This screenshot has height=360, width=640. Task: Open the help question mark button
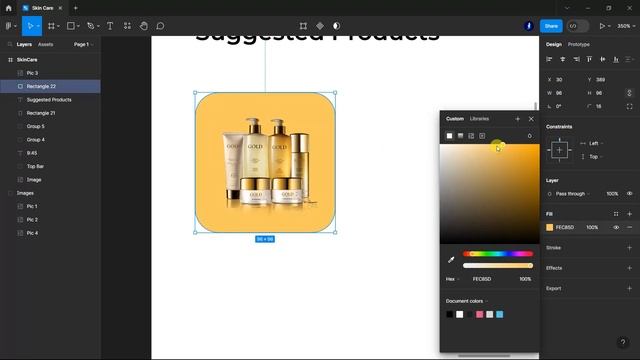[x=623, y=342]
